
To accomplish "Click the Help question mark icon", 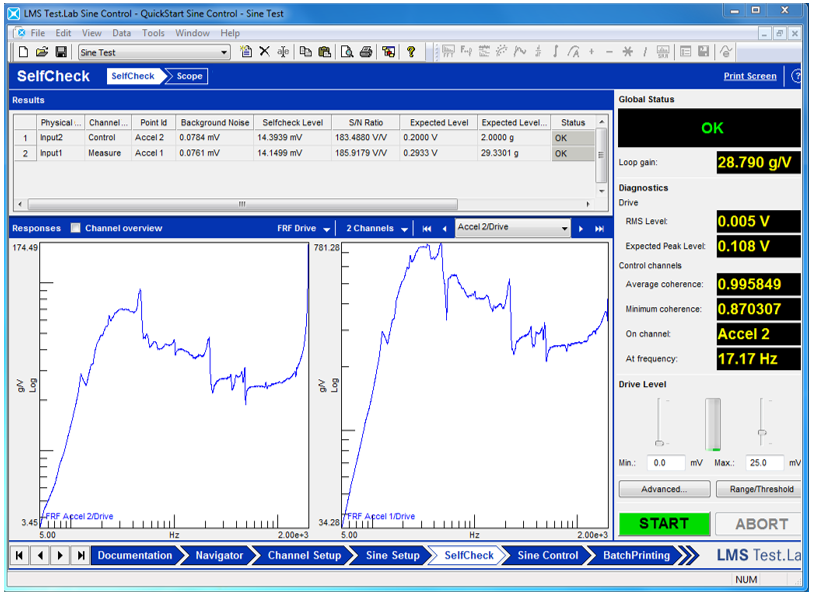I will point(411,52).
